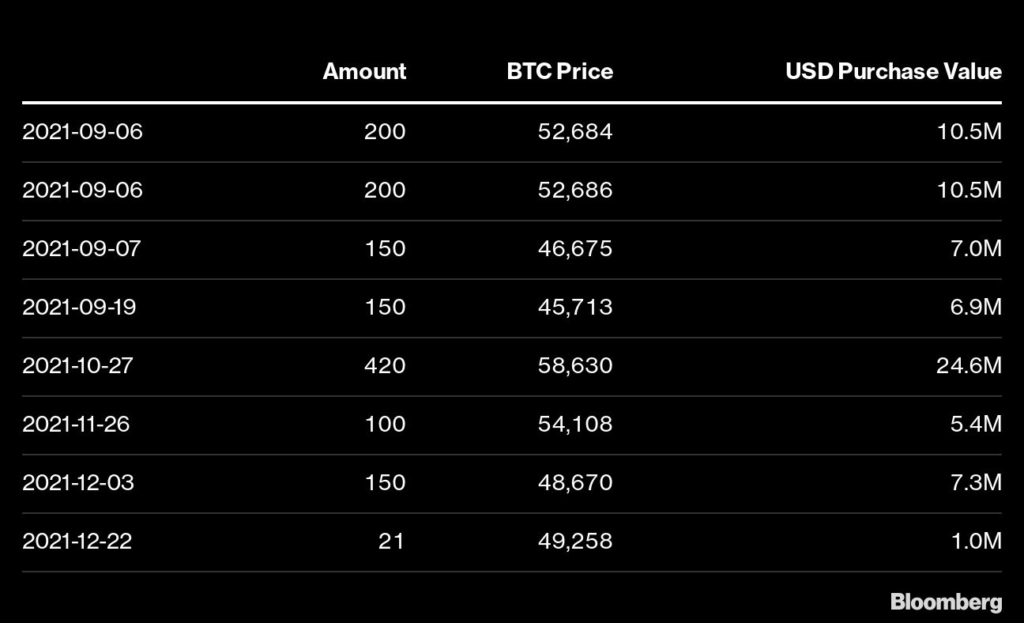Select the 2021-09-07 date cell
1024x623 pixels.
point(82,248)
